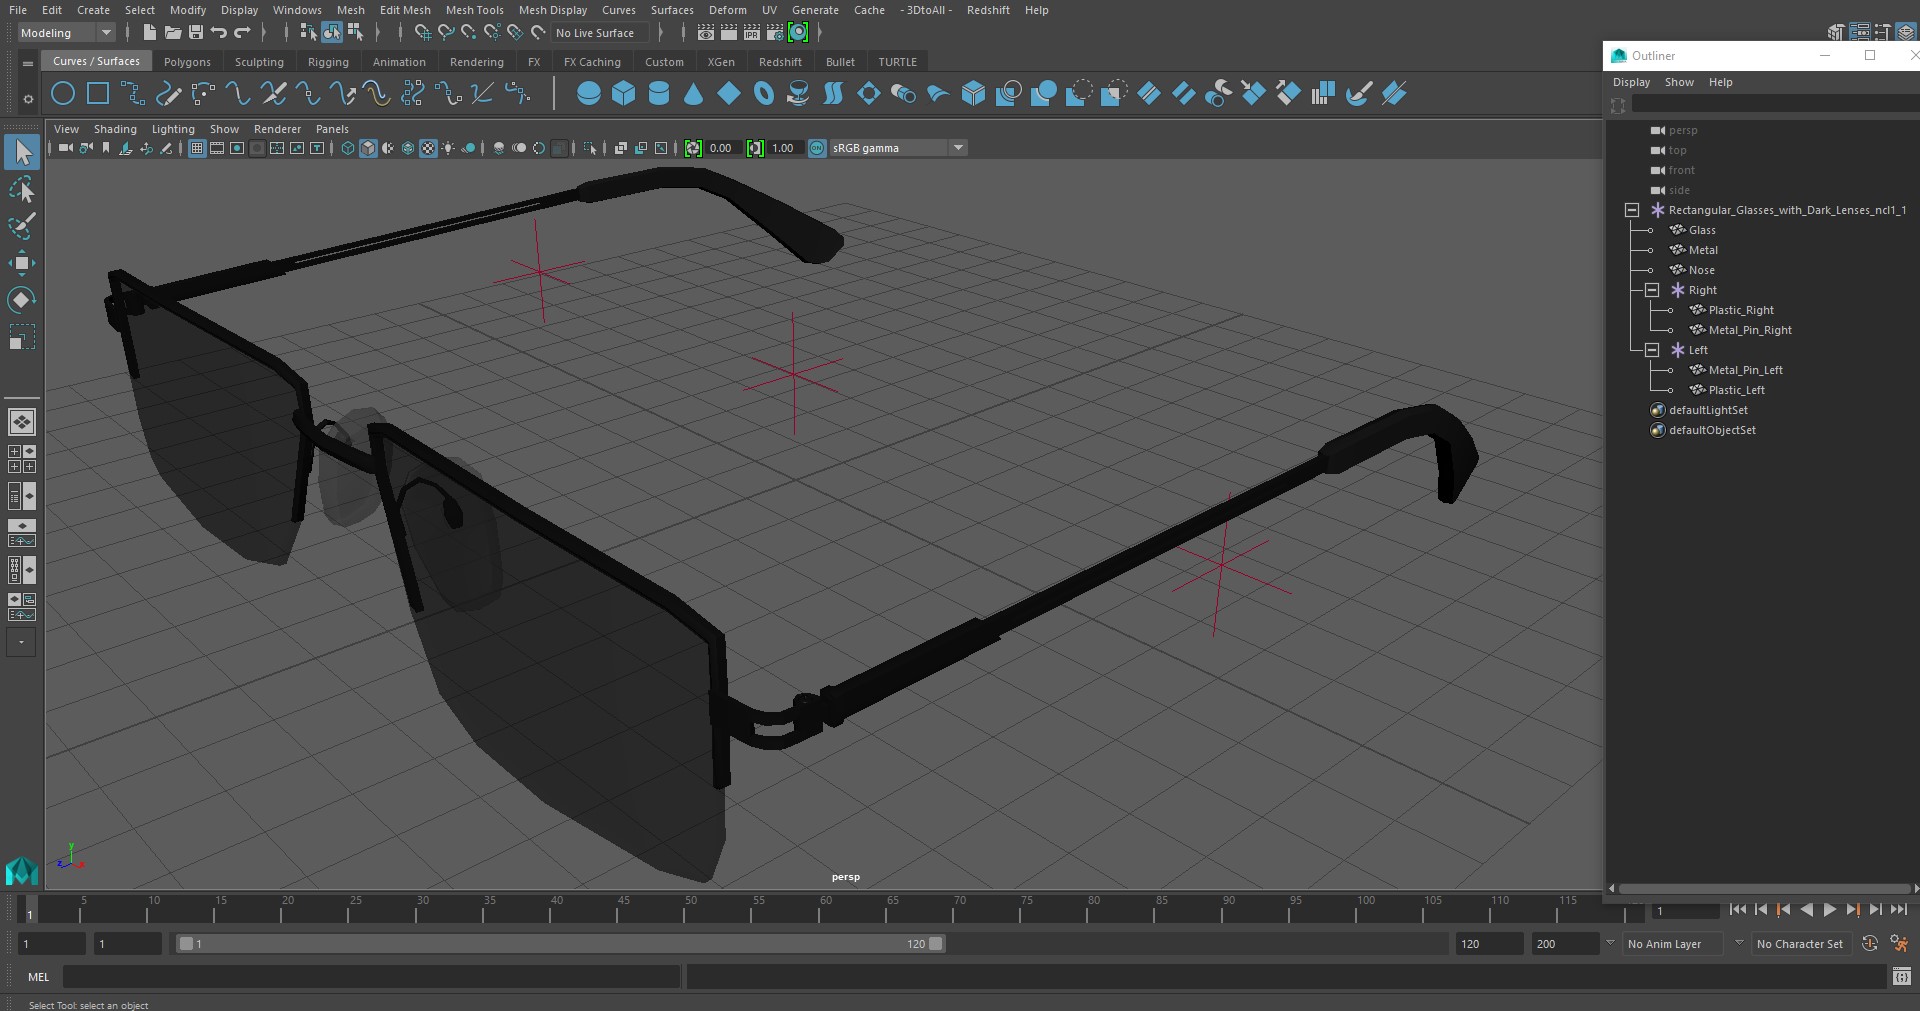Open the No Character Set dropdown
This screenshot has height=1011, width=1920.
point(1801,944)
